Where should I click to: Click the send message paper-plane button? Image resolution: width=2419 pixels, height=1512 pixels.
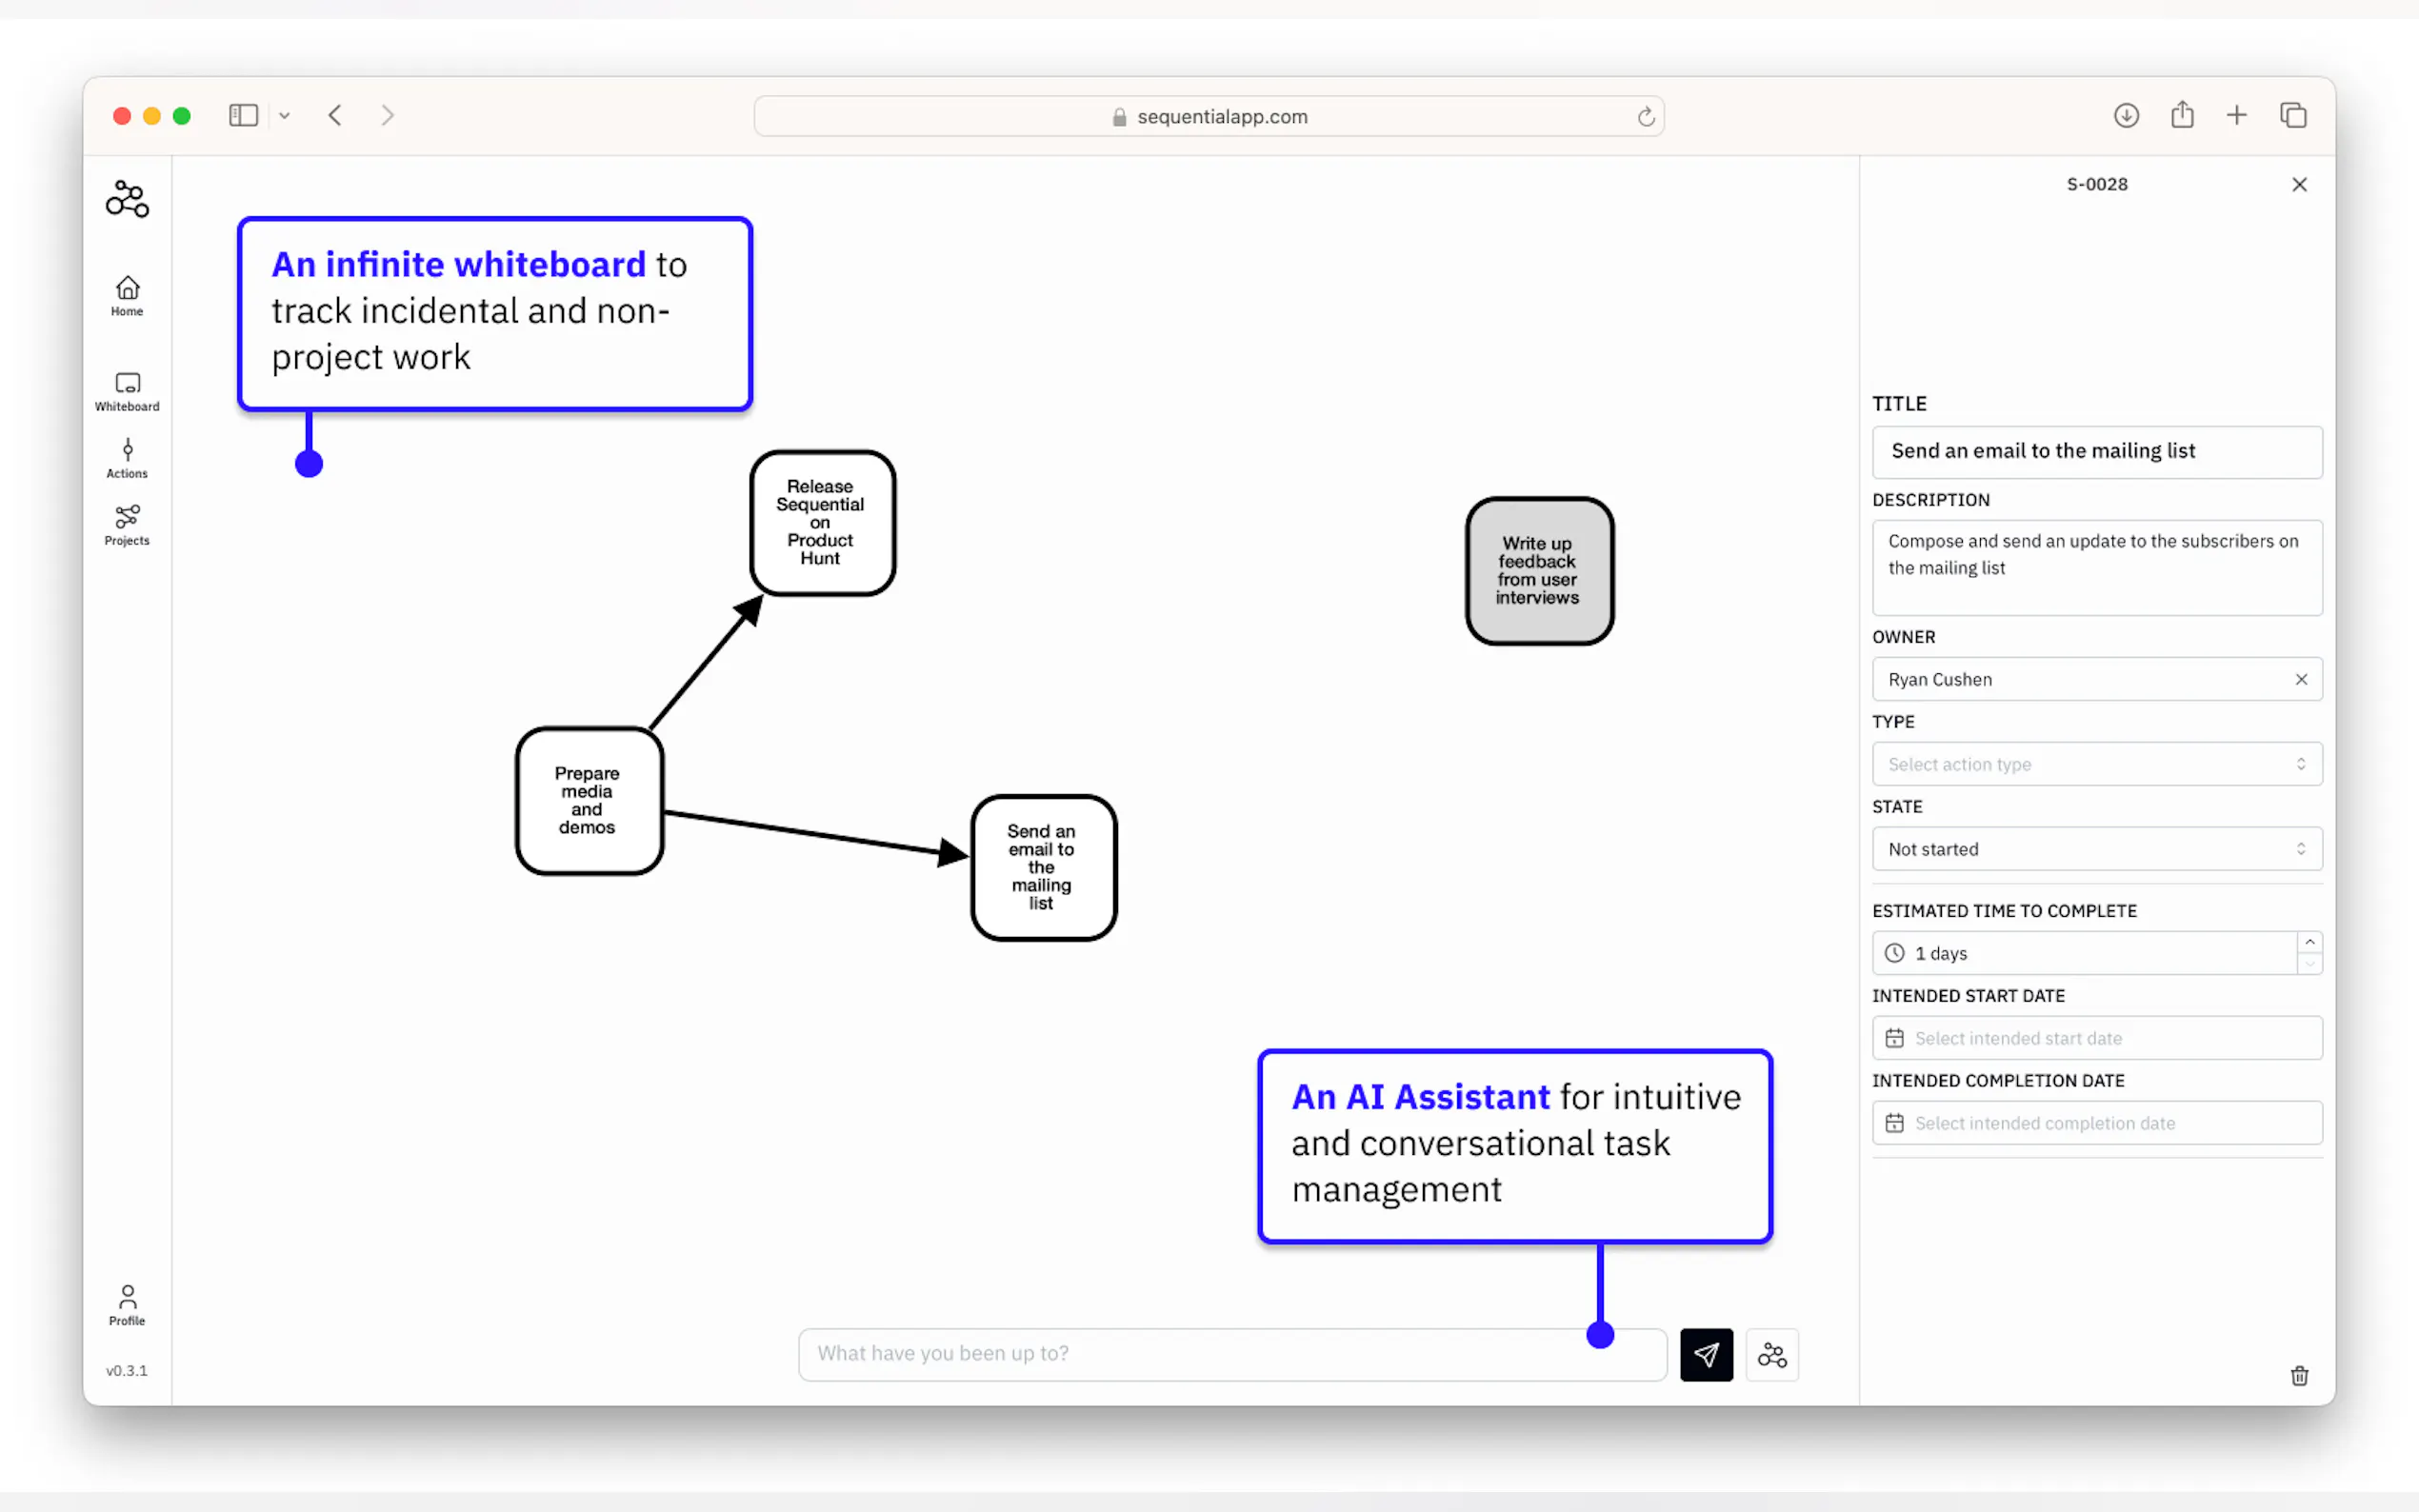point(1706,1354)
